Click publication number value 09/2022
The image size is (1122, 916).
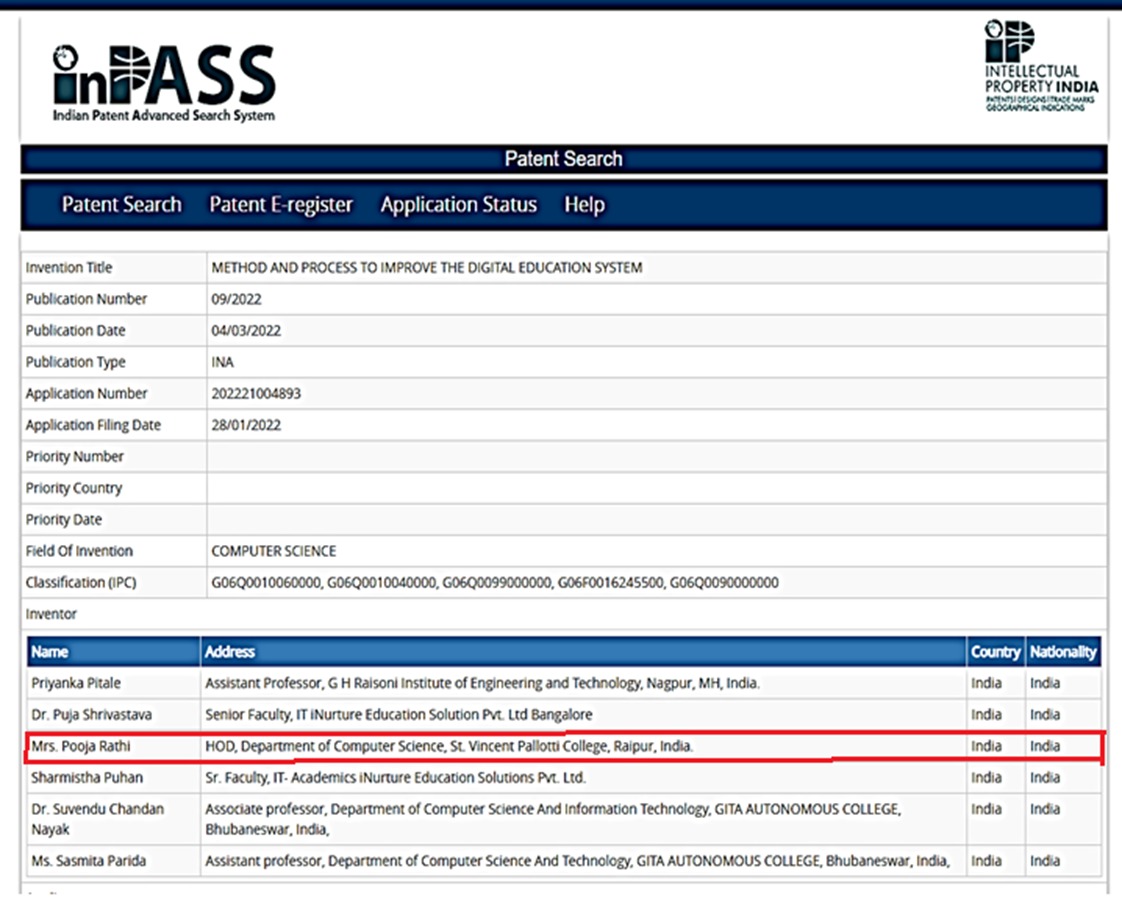(x=236, y=299)
